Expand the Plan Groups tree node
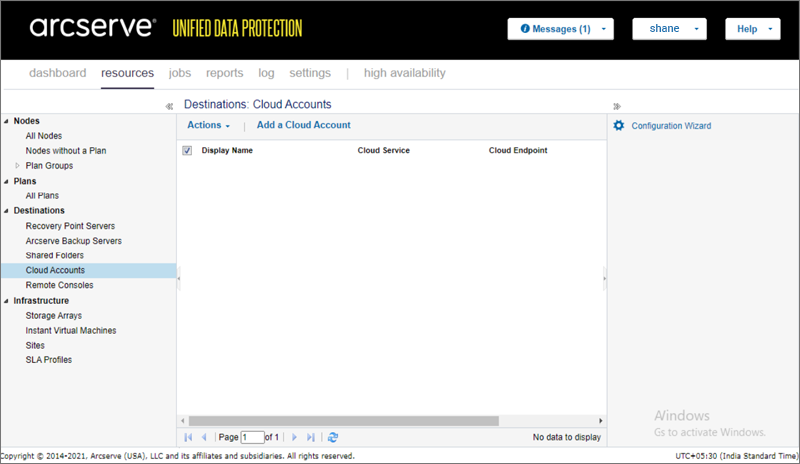800x464 pixels. coord(17,165)
